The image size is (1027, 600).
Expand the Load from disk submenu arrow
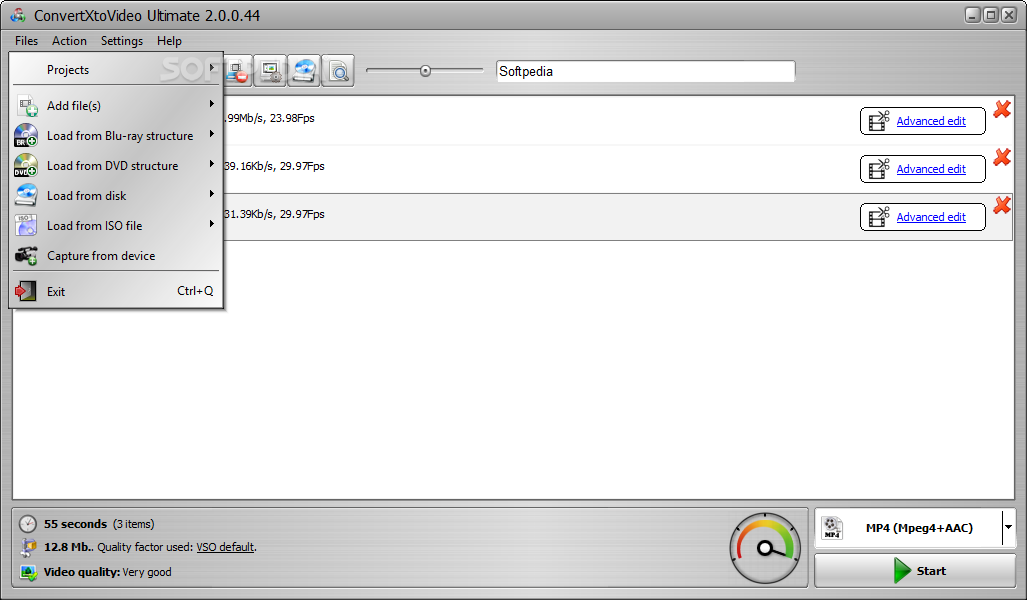coord(212,194)
